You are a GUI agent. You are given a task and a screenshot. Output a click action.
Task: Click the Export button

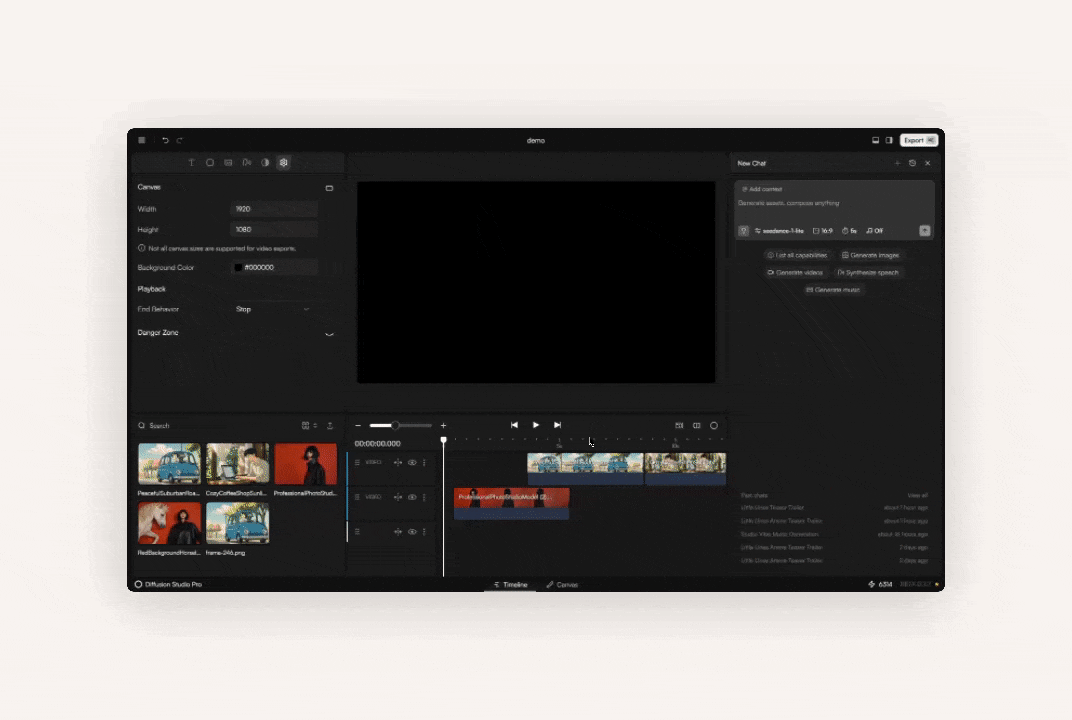918,140
